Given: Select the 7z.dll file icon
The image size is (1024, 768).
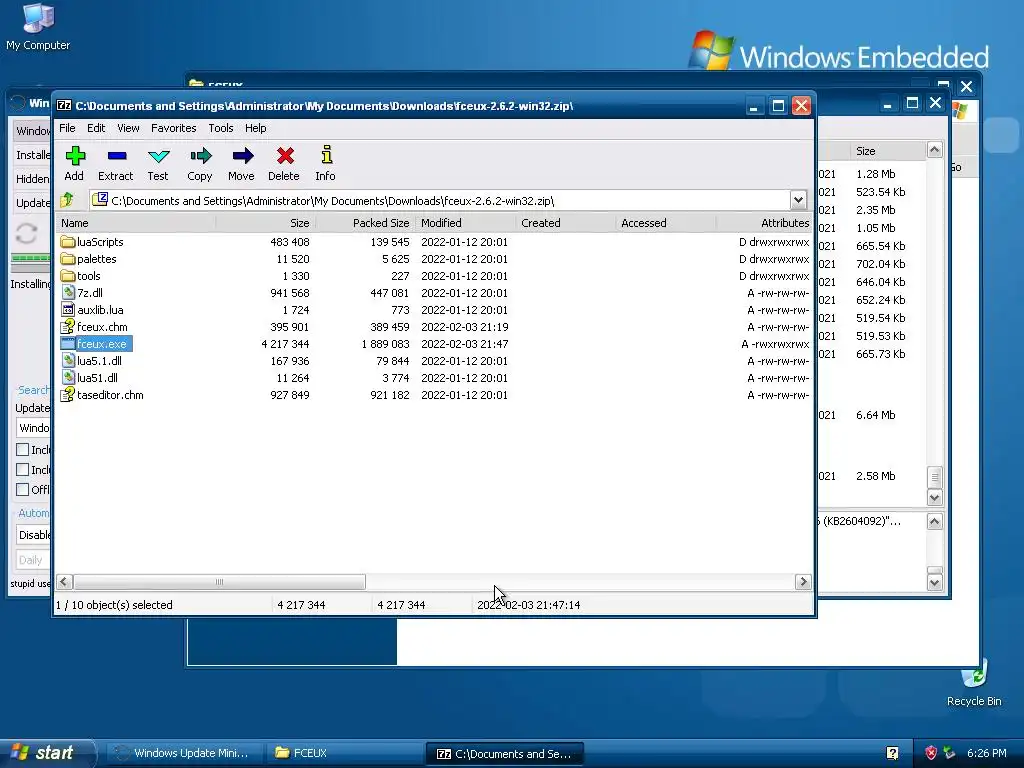Looking at the screenshot, I should [68, 293].
